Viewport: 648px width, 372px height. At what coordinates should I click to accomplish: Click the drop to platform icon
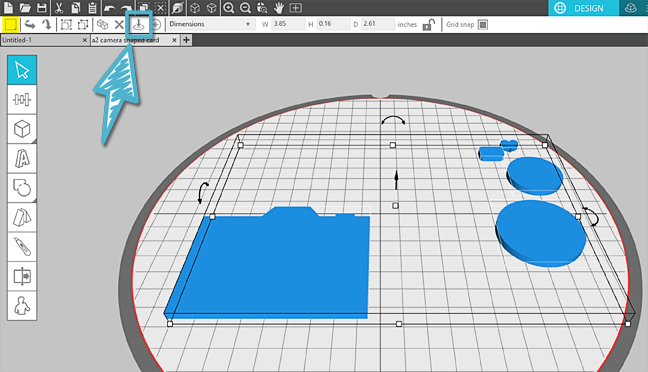(x=138, y=24)
